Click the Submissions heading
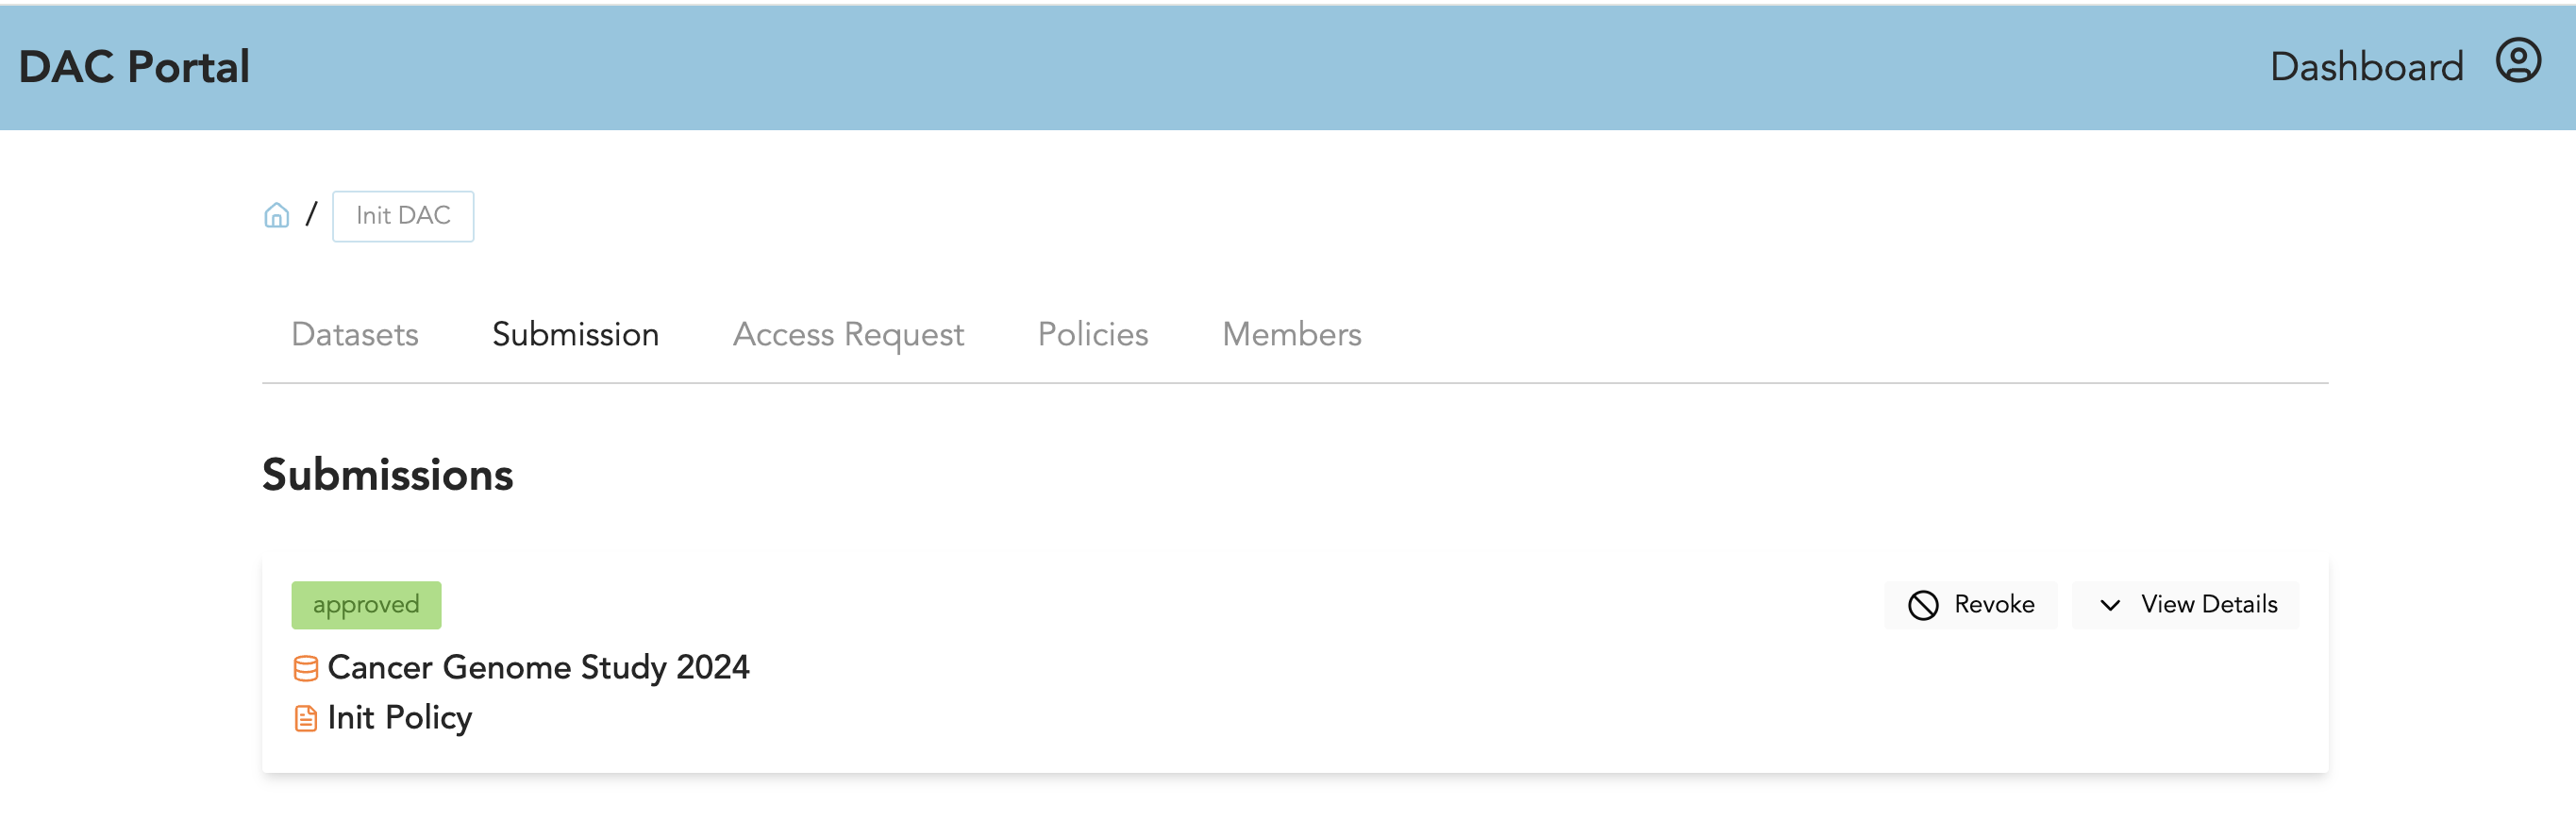This screenshot has height=821, width=2576. tap(387, 475)
